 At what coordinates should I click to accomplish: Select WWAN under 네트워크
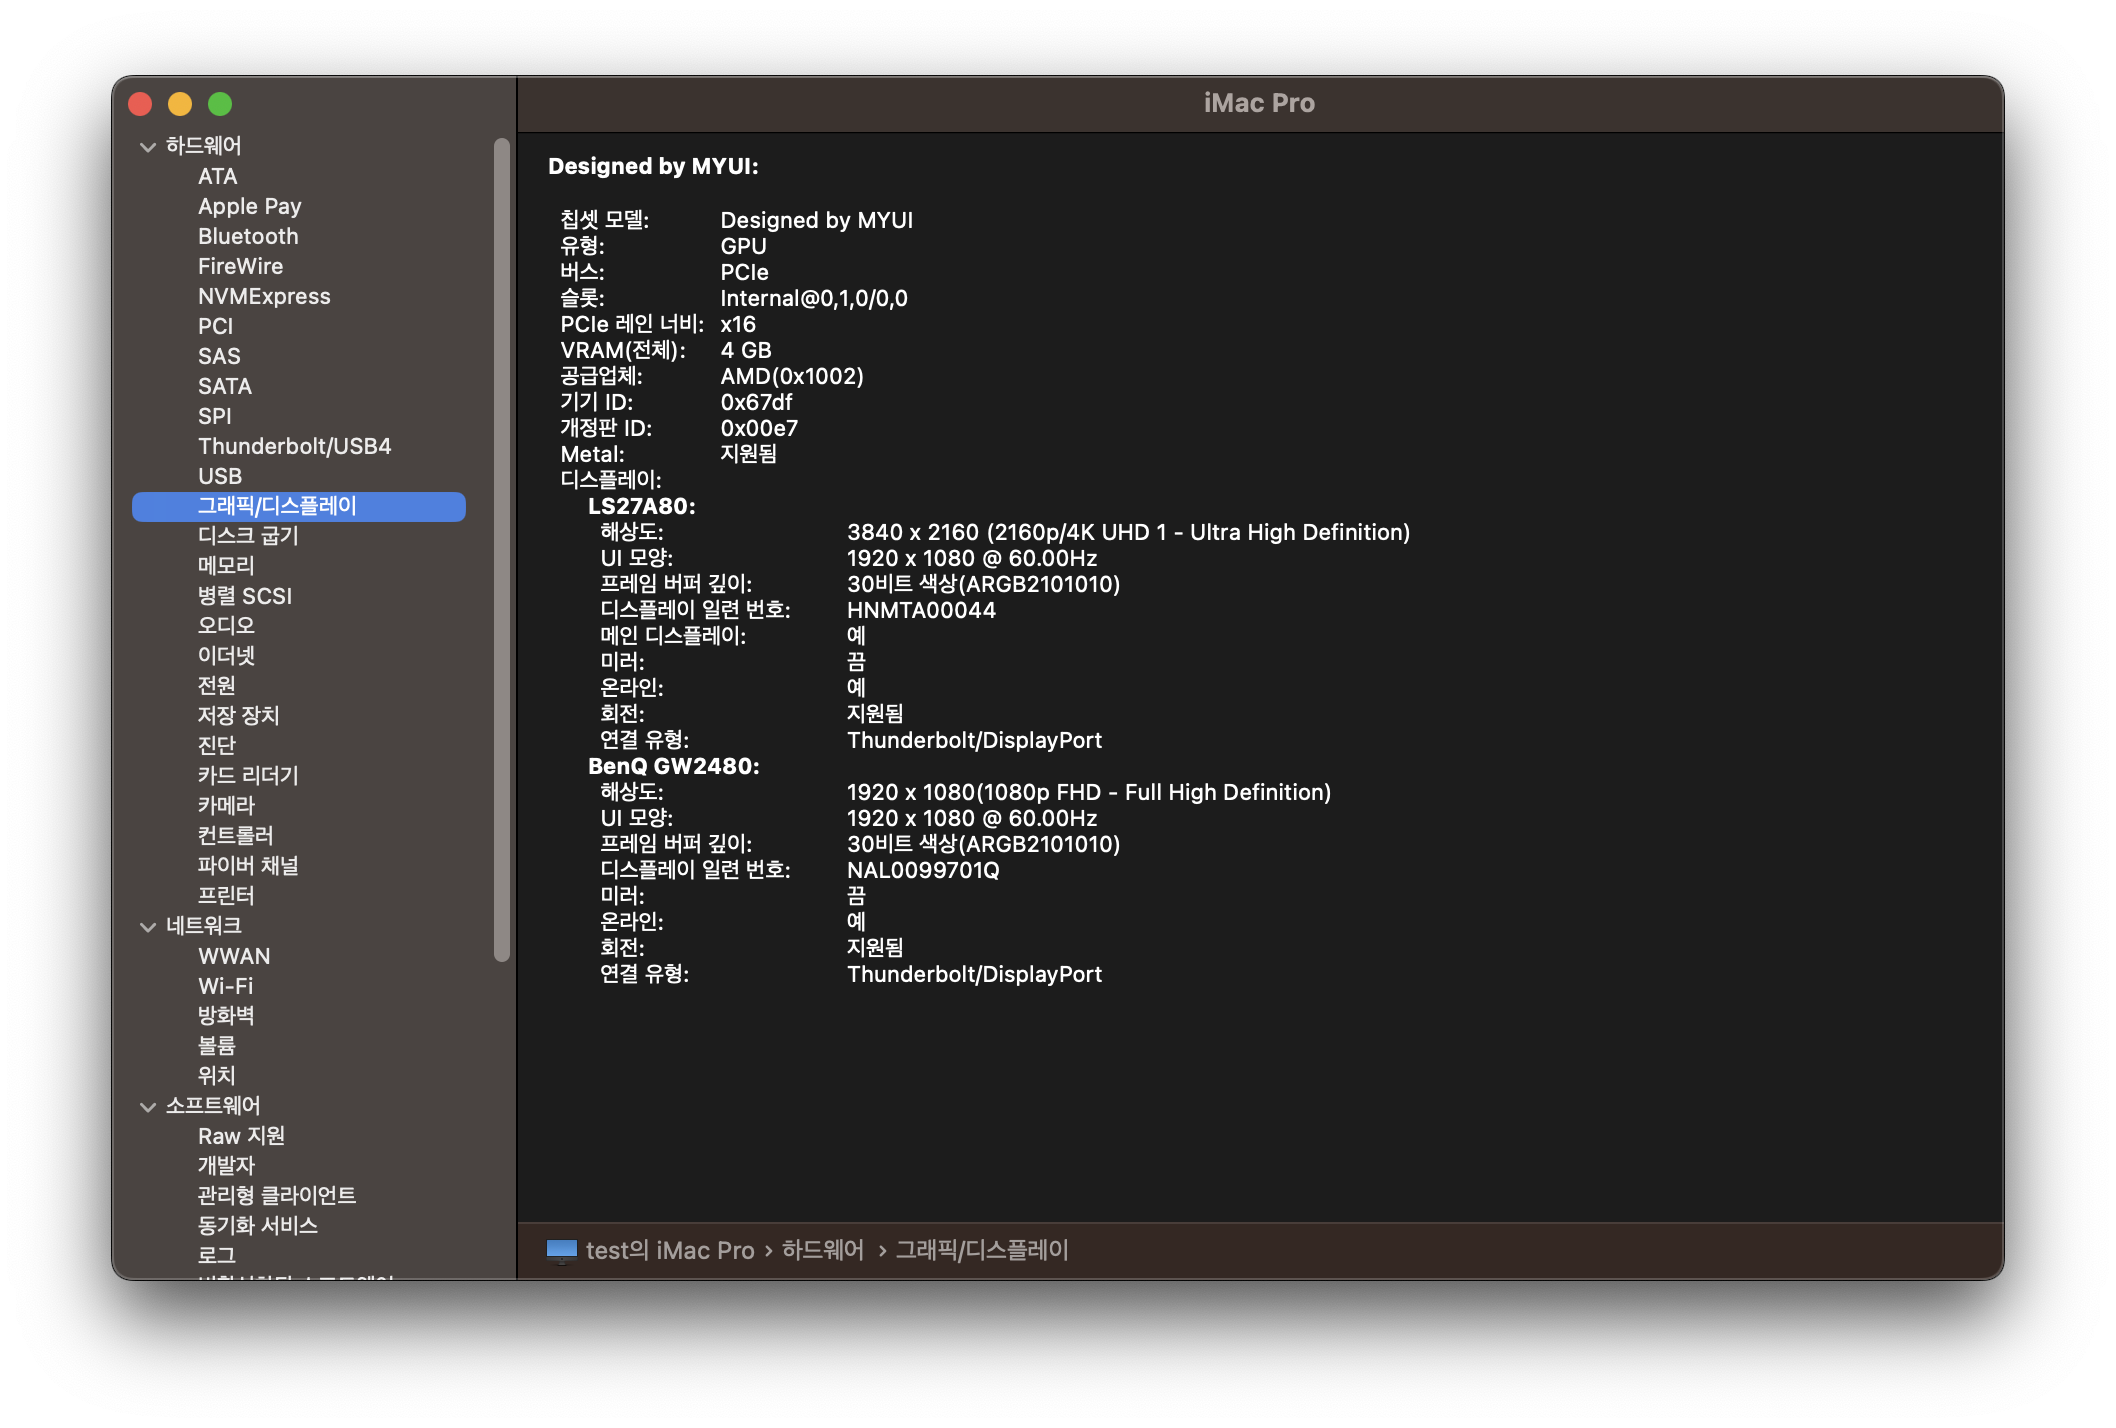(234, 957)
